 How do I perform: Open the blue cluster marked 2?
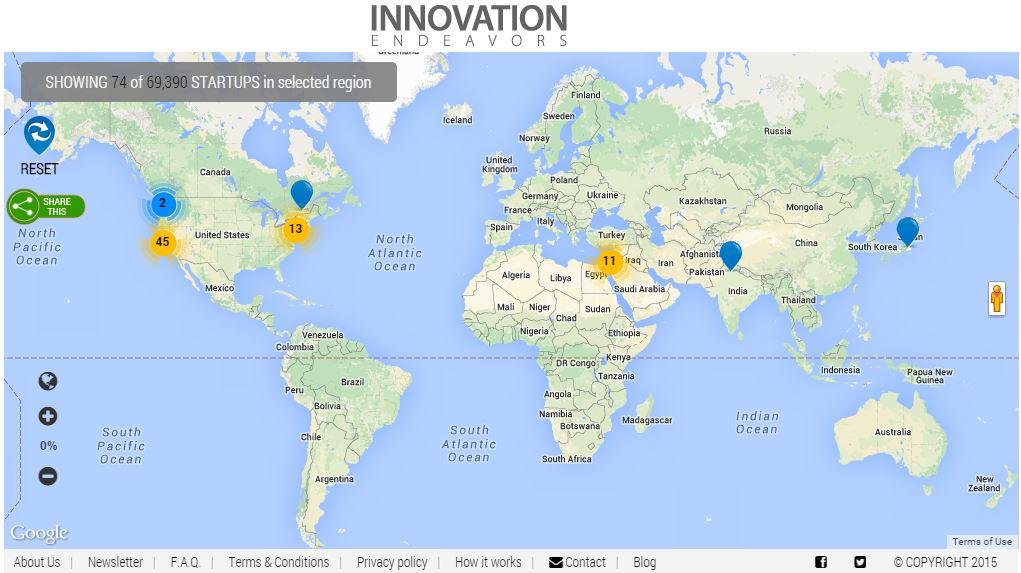(x=163, y=203)
